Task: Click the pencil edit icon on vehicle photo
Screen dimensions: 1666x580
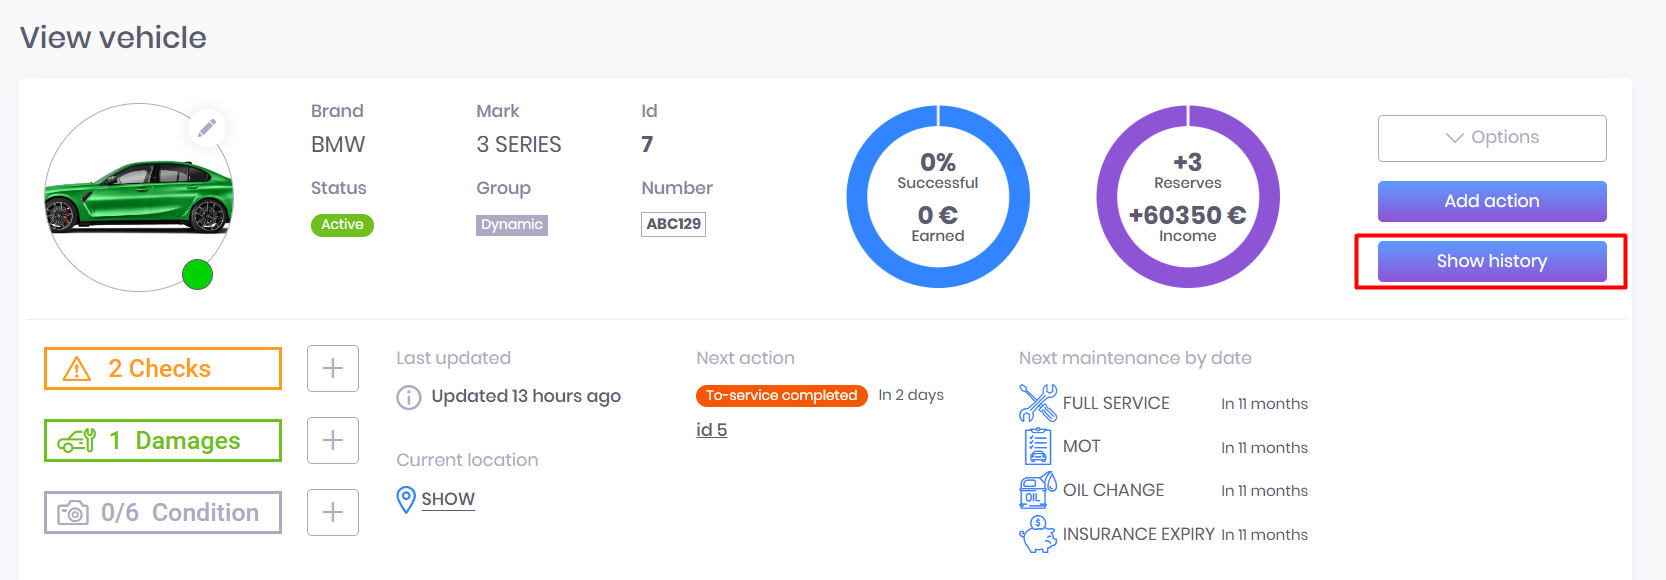Action: (x=207, y=128)
